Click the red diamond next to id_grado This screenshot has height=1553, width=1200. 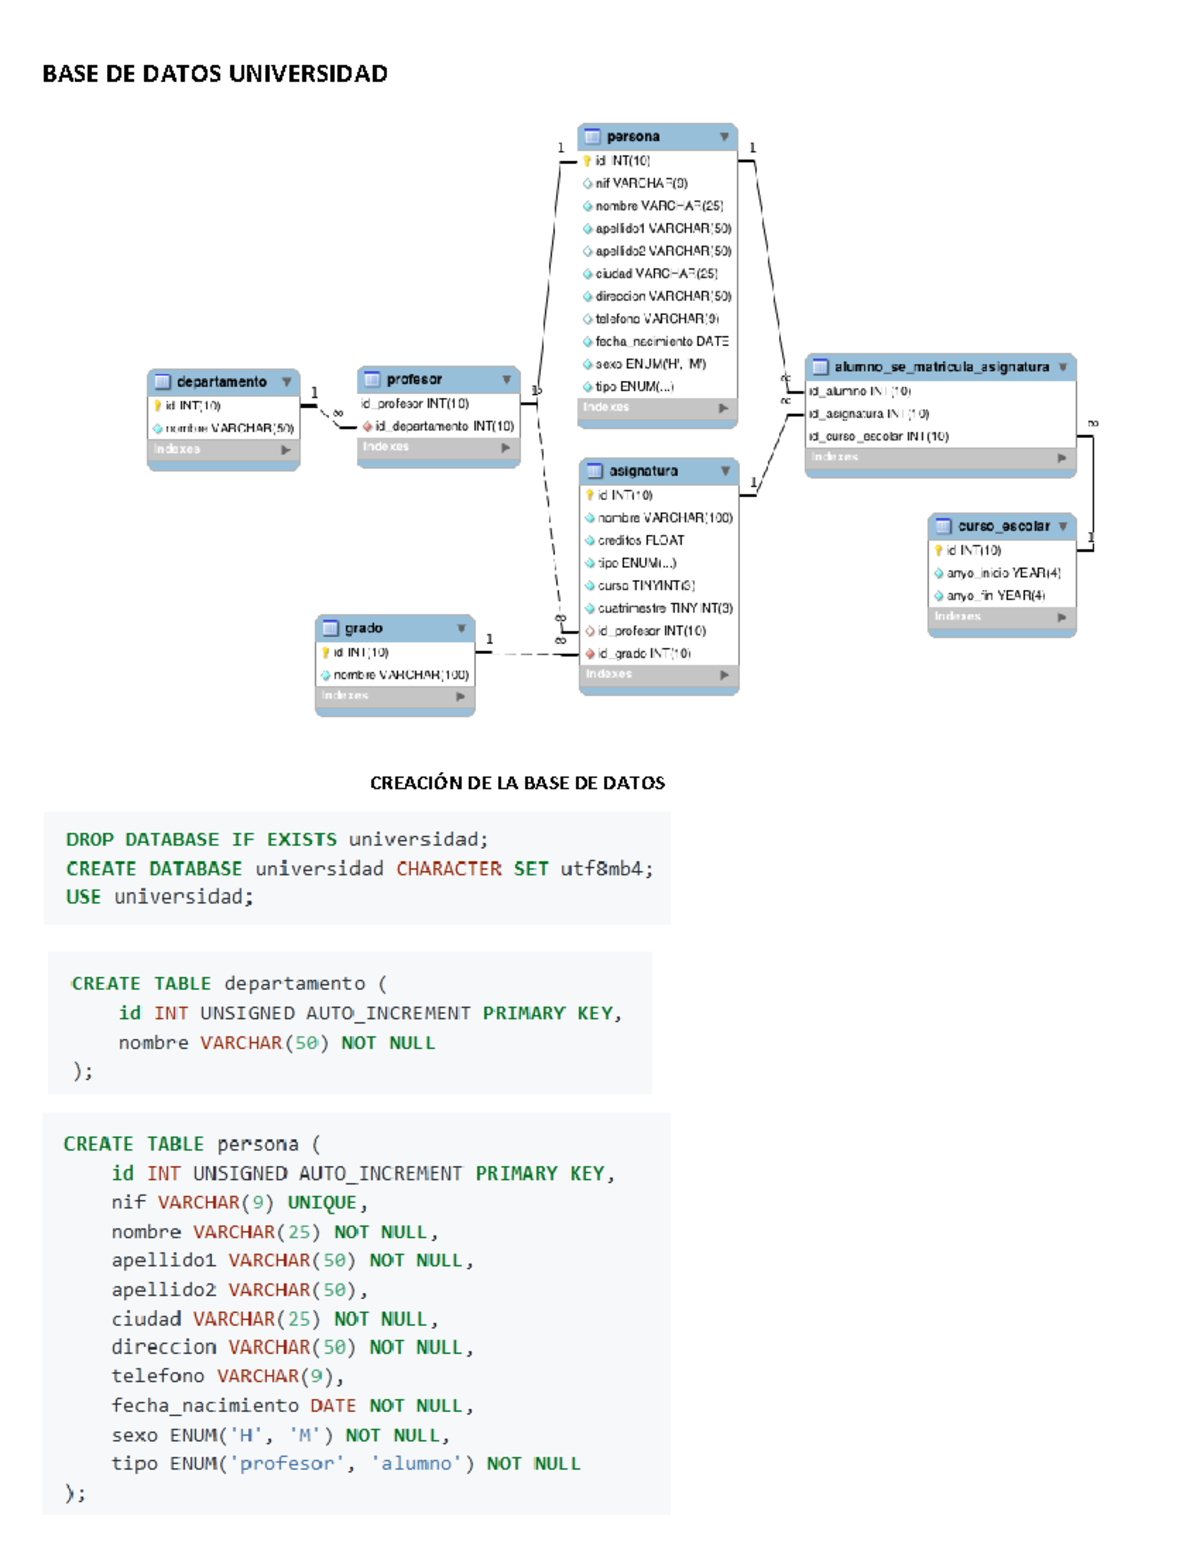click(590, 654)
